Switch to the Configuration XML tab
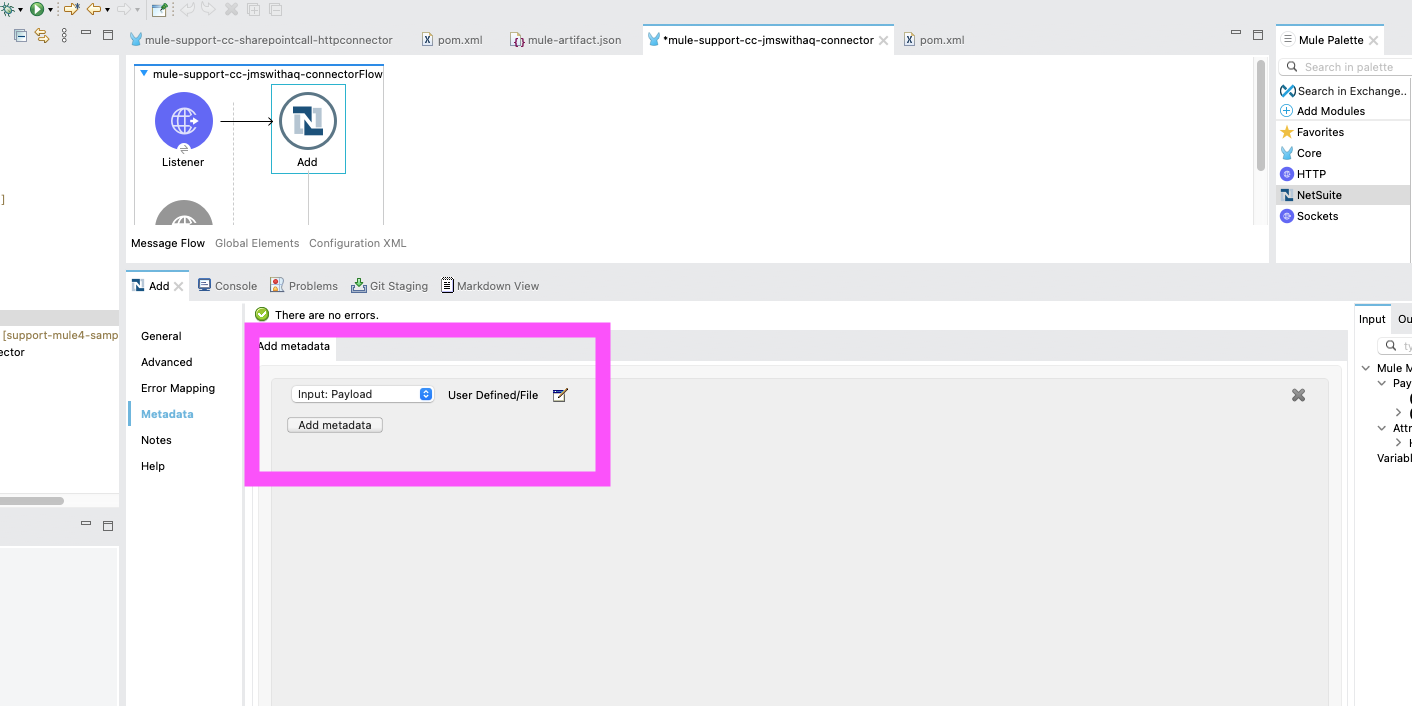 point(357,243)
